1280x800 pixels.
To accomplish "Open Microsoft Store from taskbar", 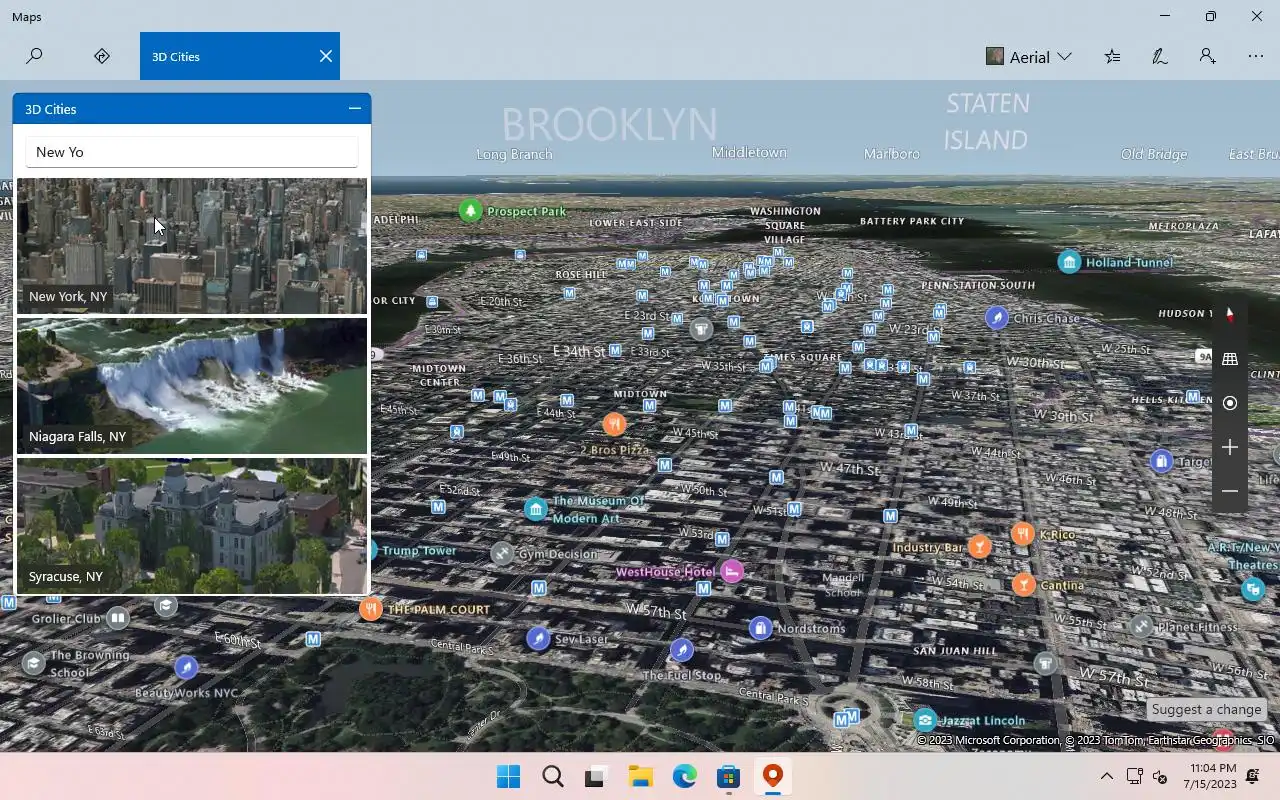I will 728,776.
